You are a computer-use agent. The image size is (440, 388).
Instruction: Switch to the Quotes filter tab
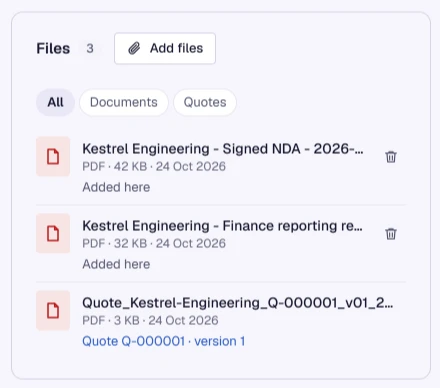(205, 102)
